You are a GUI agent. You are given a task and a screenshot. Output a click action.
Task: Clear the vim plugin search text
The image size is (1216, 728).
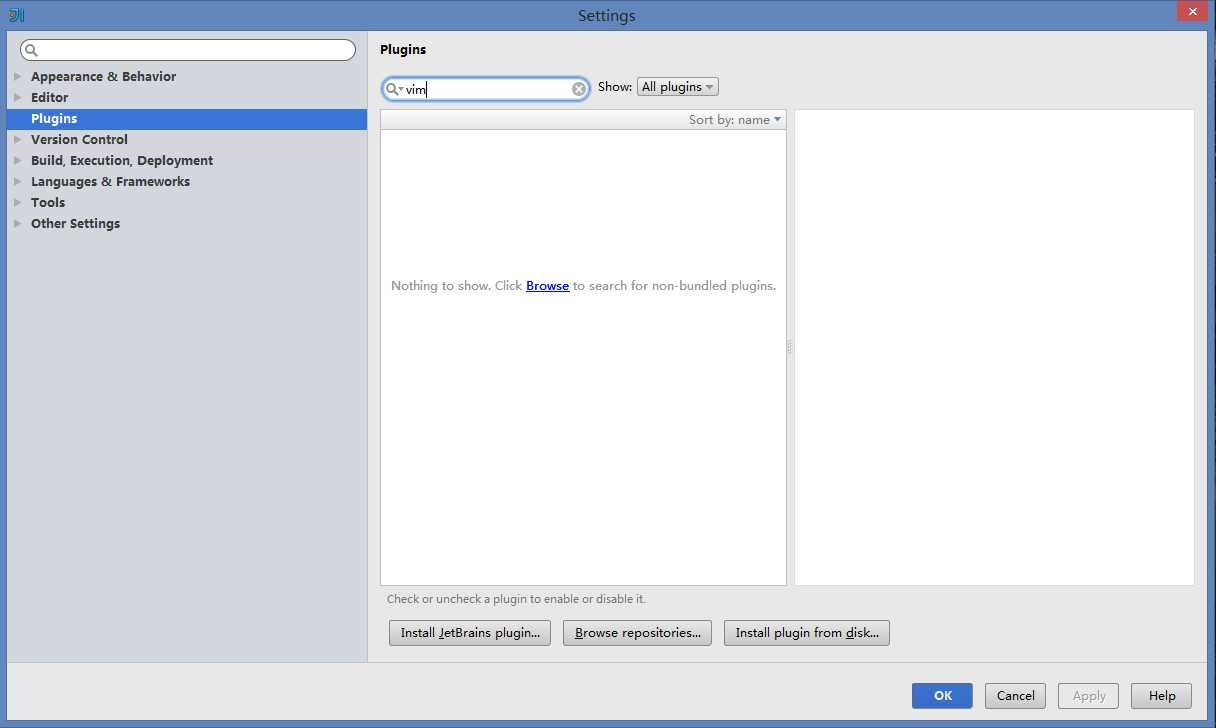pos(579,89)
